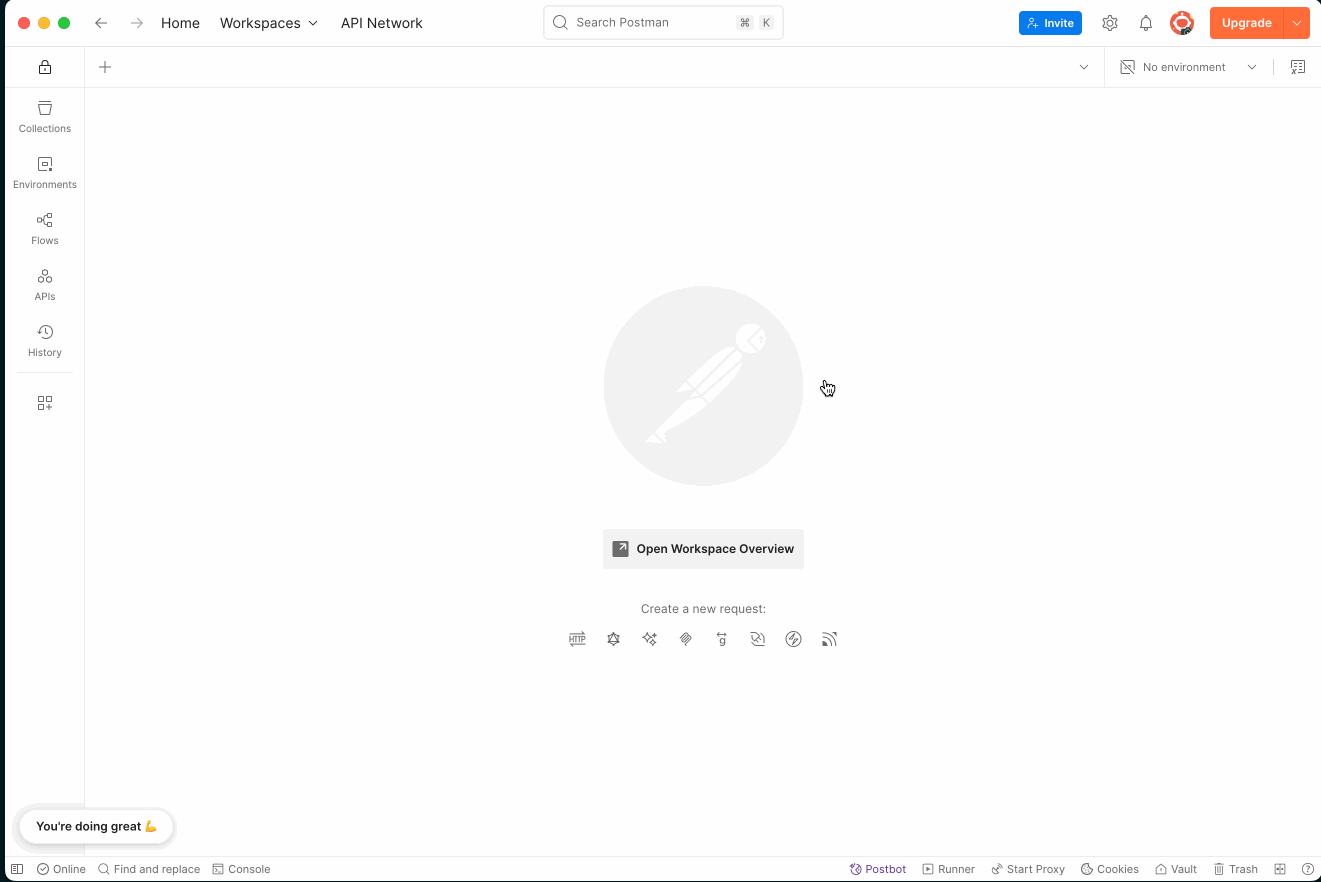Create a new MQTT request
1321x882 pixels.
(x=829, y=639)
